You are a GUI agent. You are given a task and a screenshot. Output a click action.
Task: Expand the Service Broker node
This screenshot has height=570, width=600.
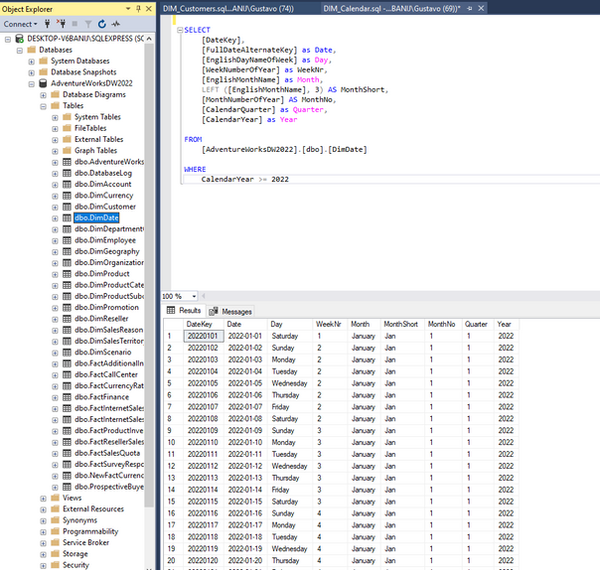pyautogui.click(x=43, y=543)
